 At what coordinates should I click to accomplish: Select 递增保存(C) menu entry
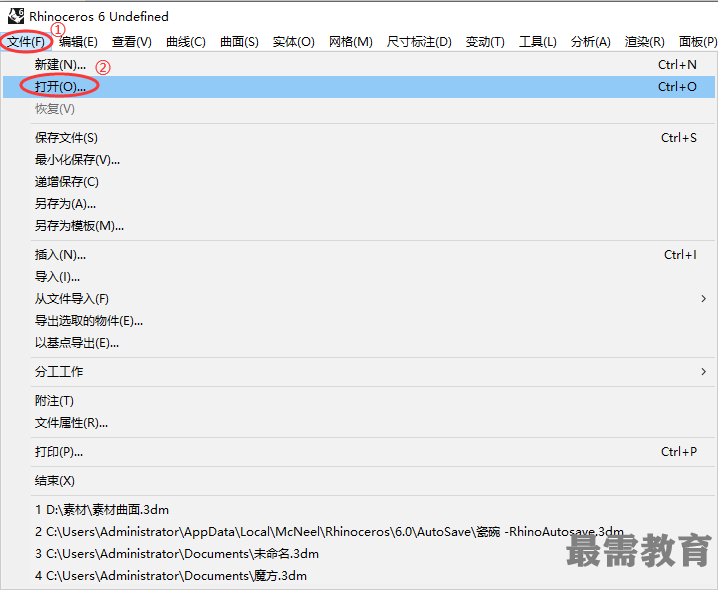(359, 181)
